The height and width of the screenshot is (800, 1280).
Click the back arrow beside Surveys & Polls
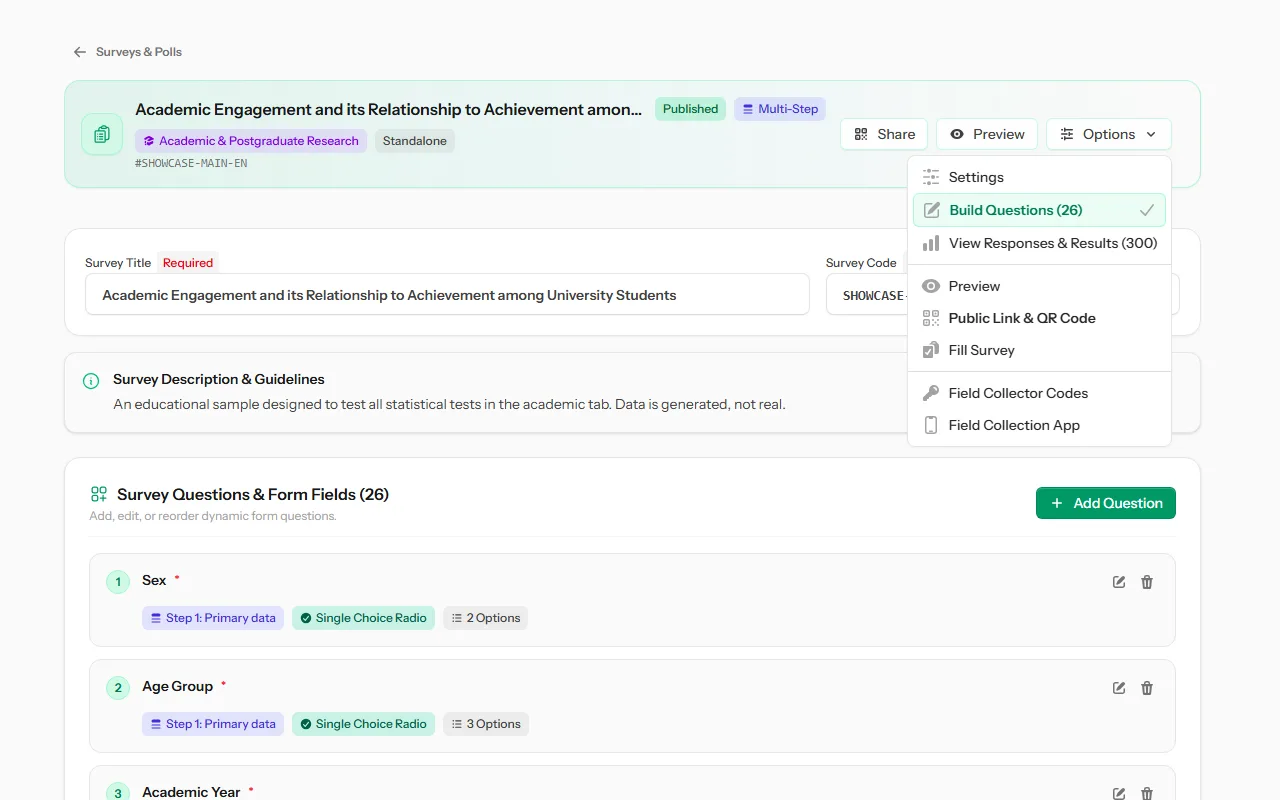click(x=80, y=52)
